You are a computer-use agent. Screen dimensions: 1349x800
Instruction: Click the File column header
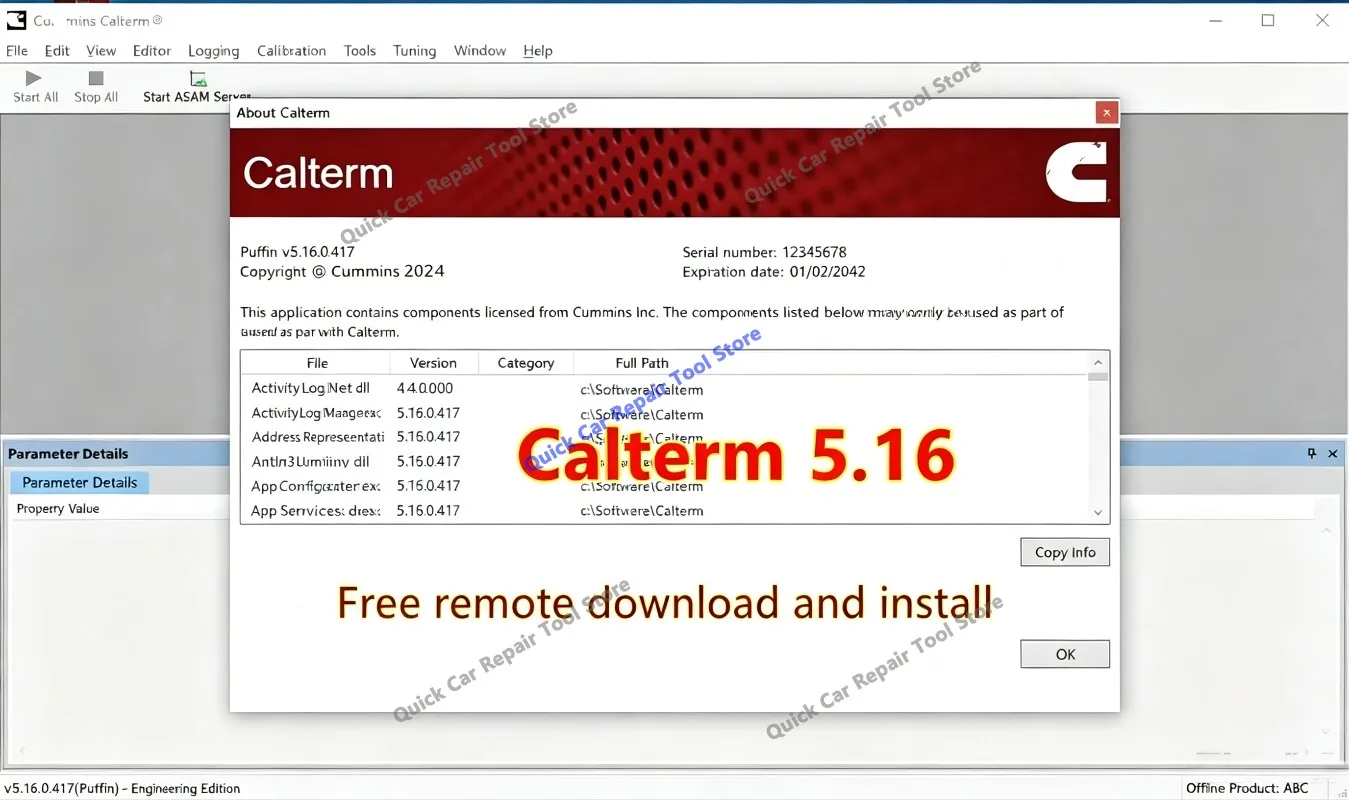click(x=317, y=363)
